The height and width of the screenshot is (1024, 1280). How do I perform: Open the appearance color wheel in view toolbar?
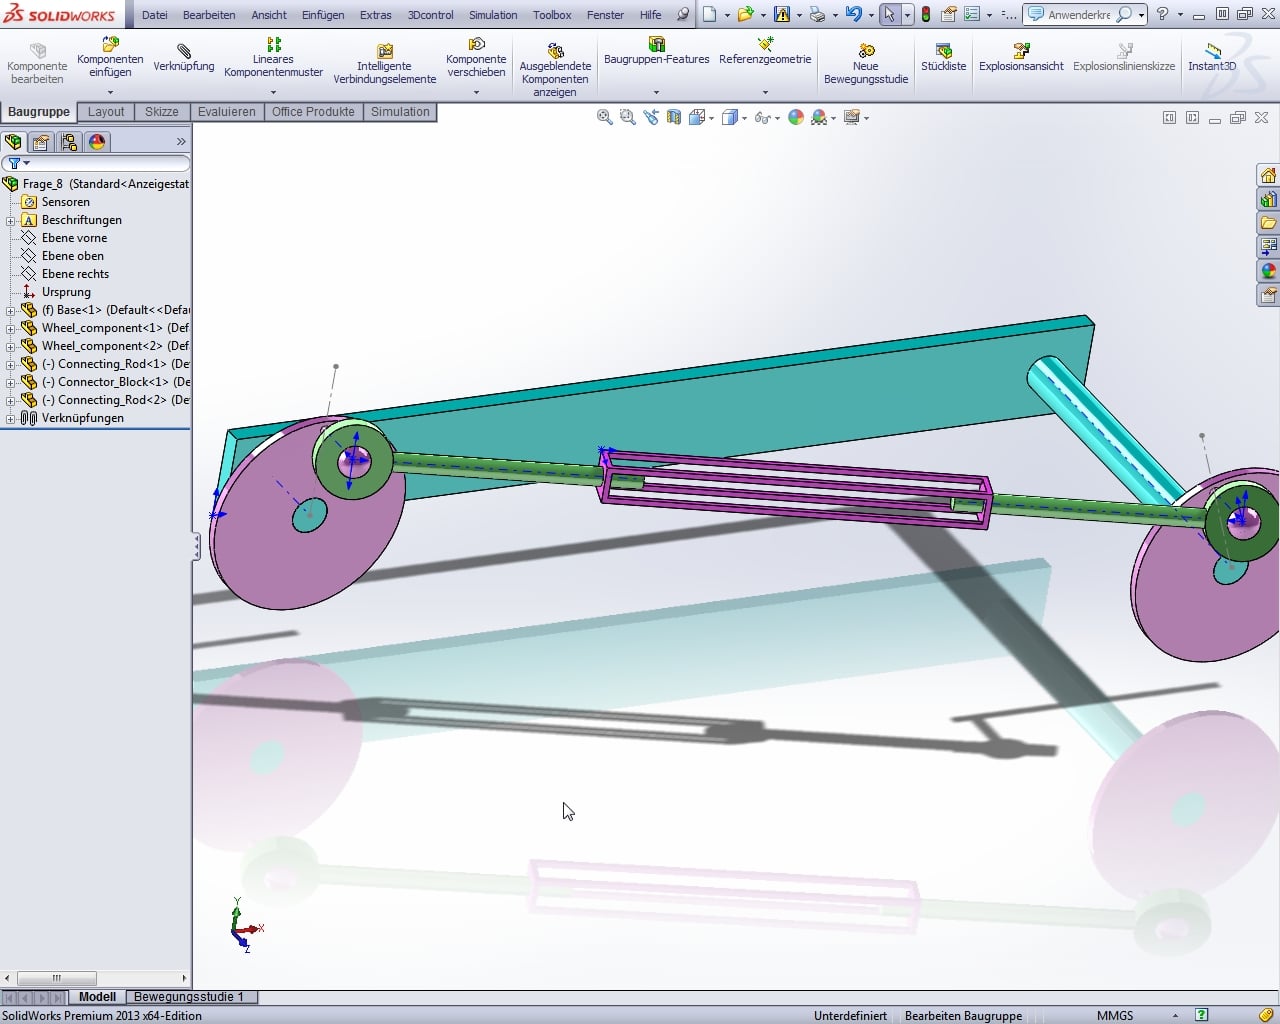pyautogui.click(x=796, y=118)
